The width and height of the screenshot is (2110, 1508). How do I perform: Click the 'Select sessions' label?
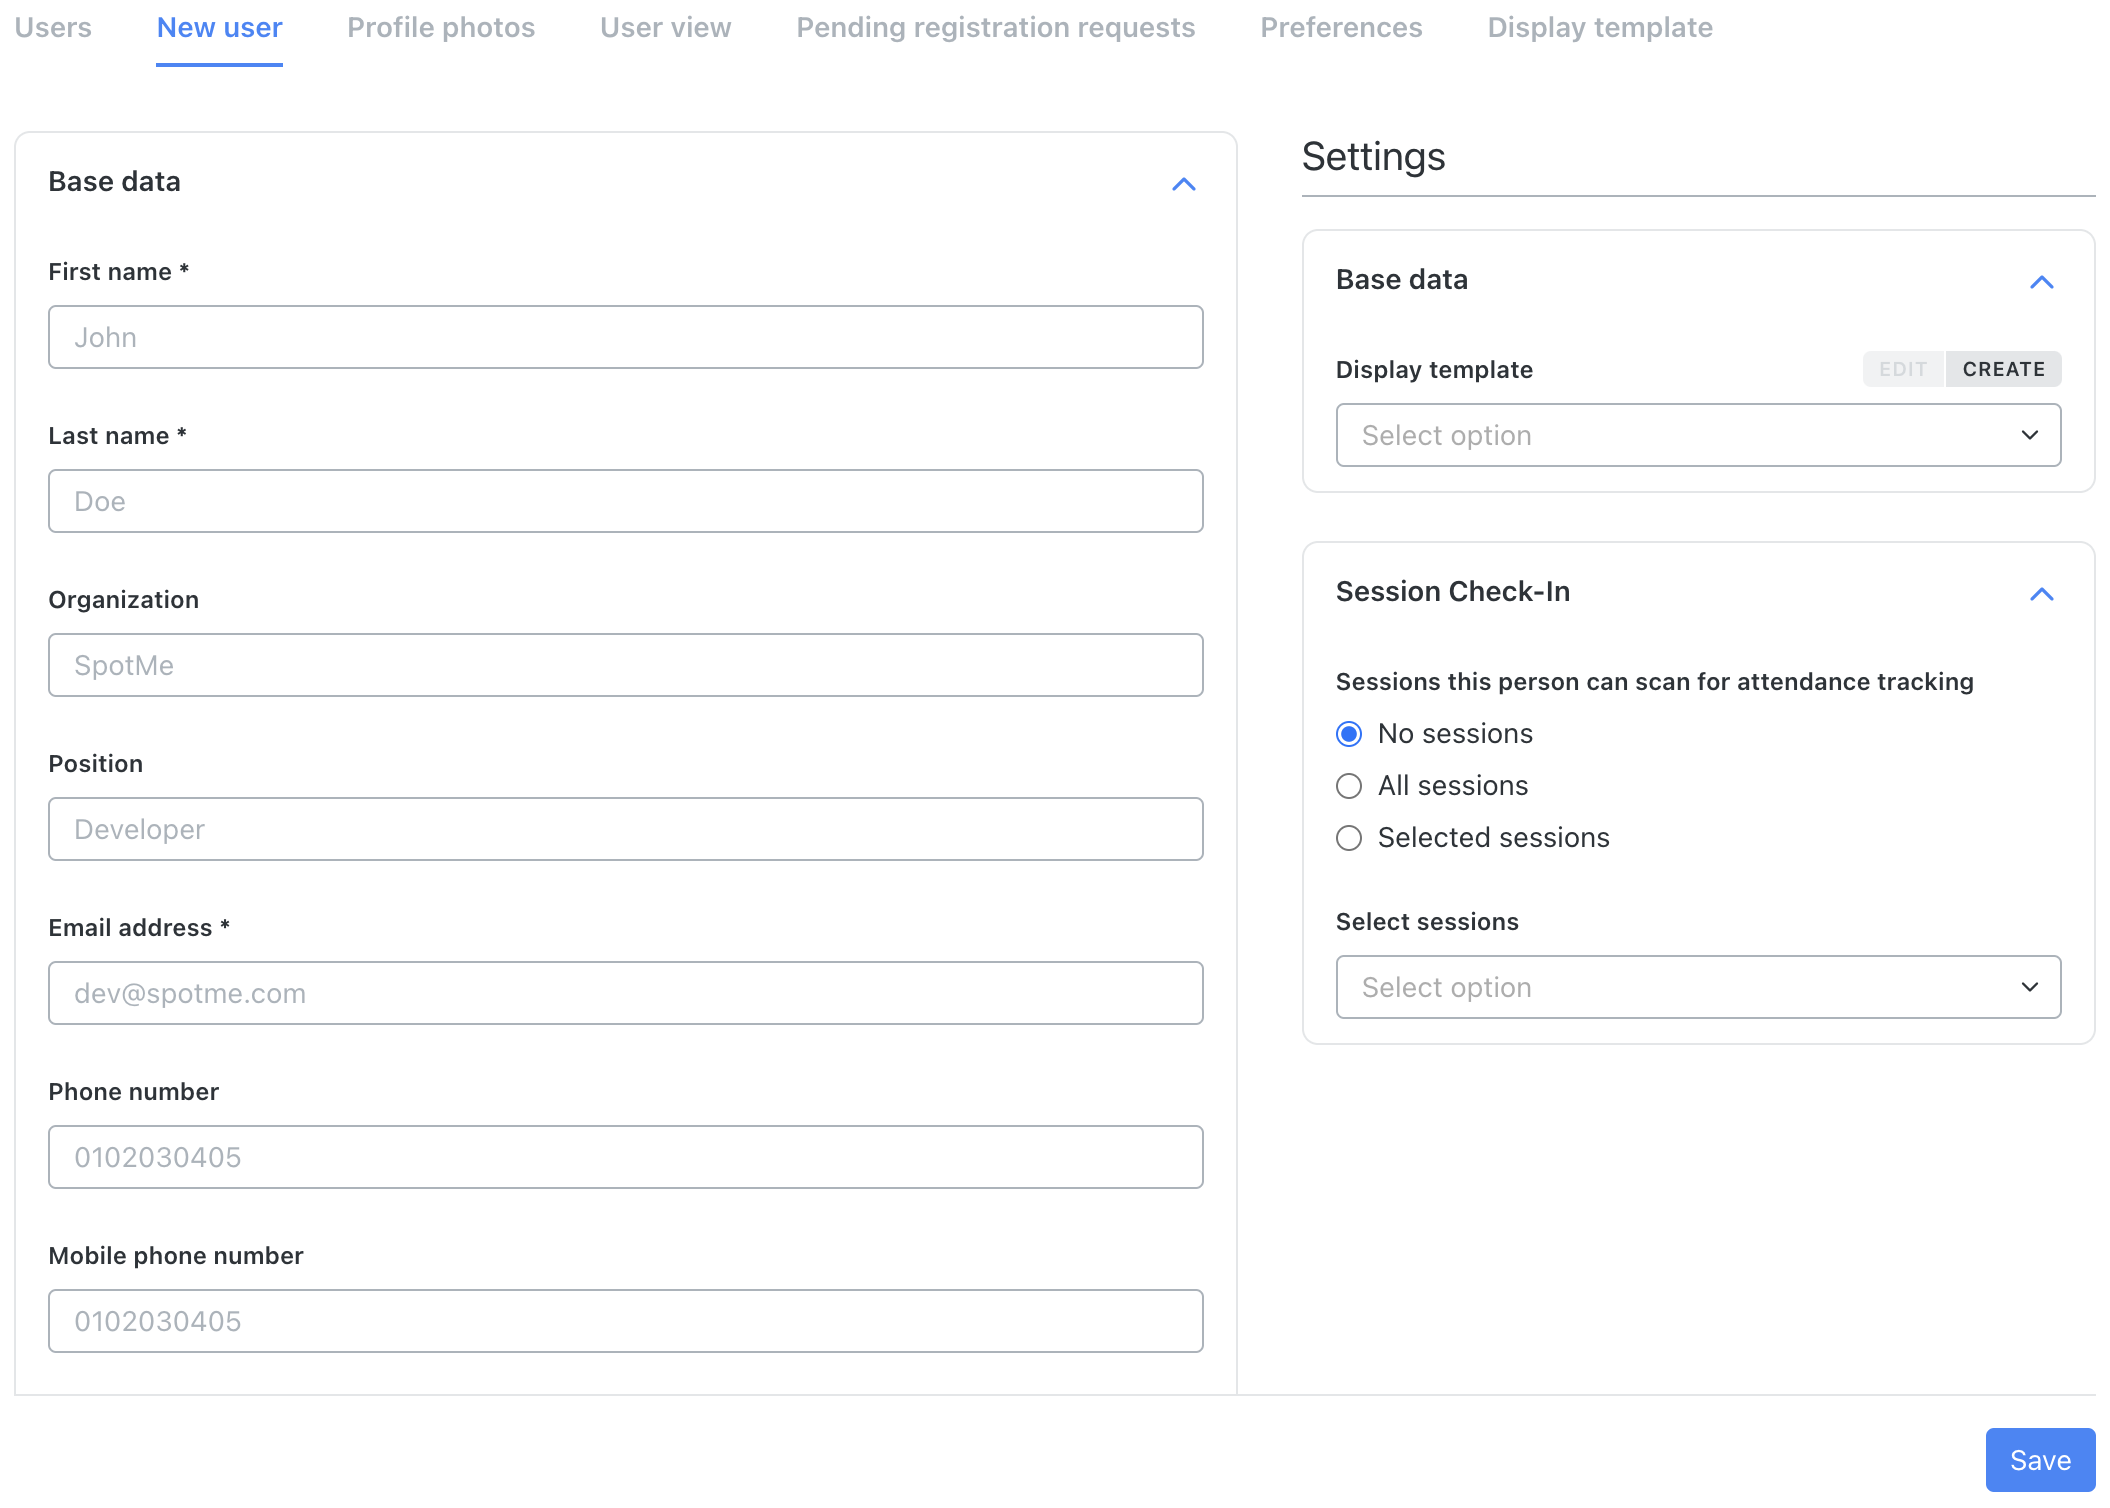1427,922
